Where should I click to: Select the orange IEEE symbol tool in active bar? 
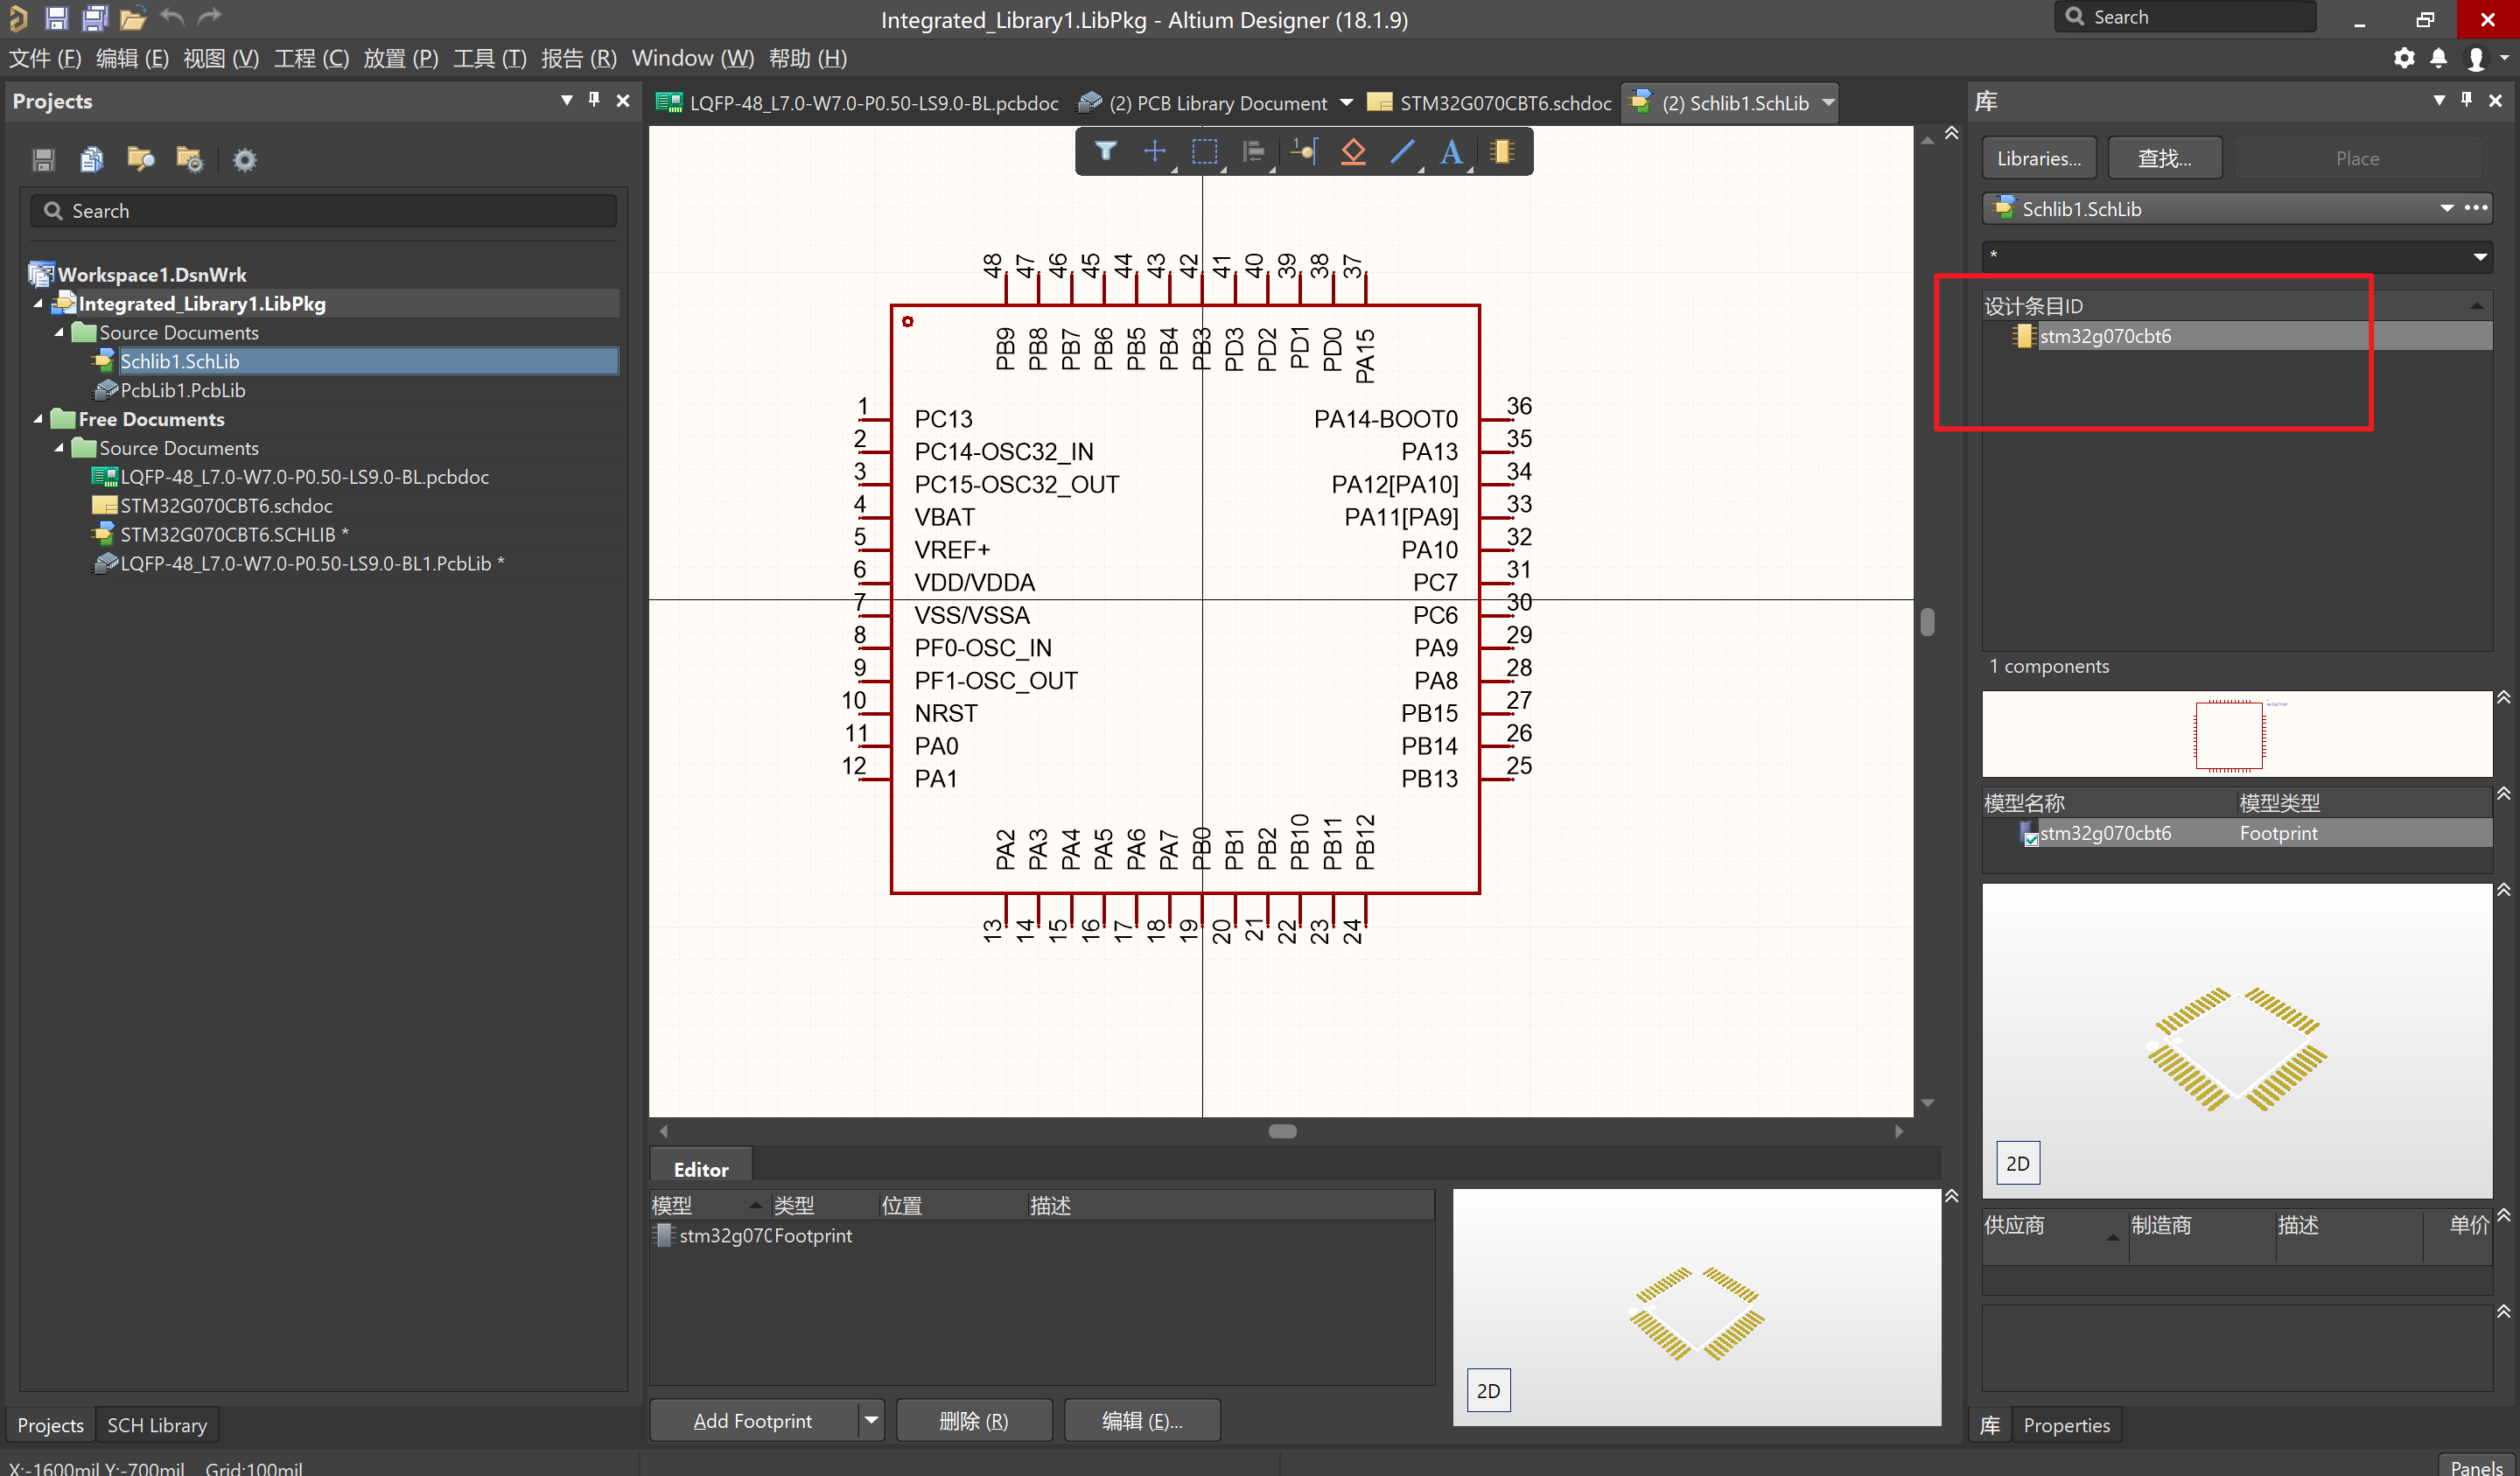(x=1353, y=152)
